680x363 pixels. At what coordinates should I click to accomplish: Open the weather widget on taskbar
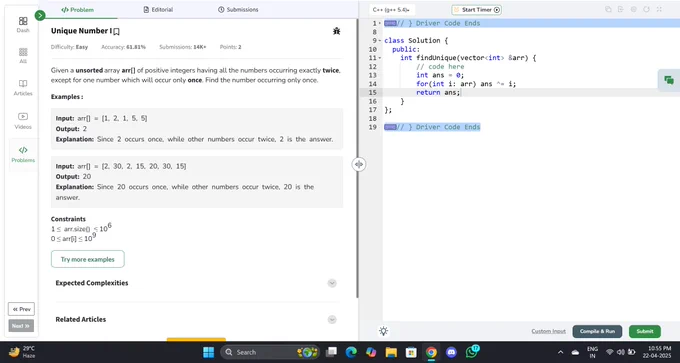pyautogui.click(x=23, y=352)
